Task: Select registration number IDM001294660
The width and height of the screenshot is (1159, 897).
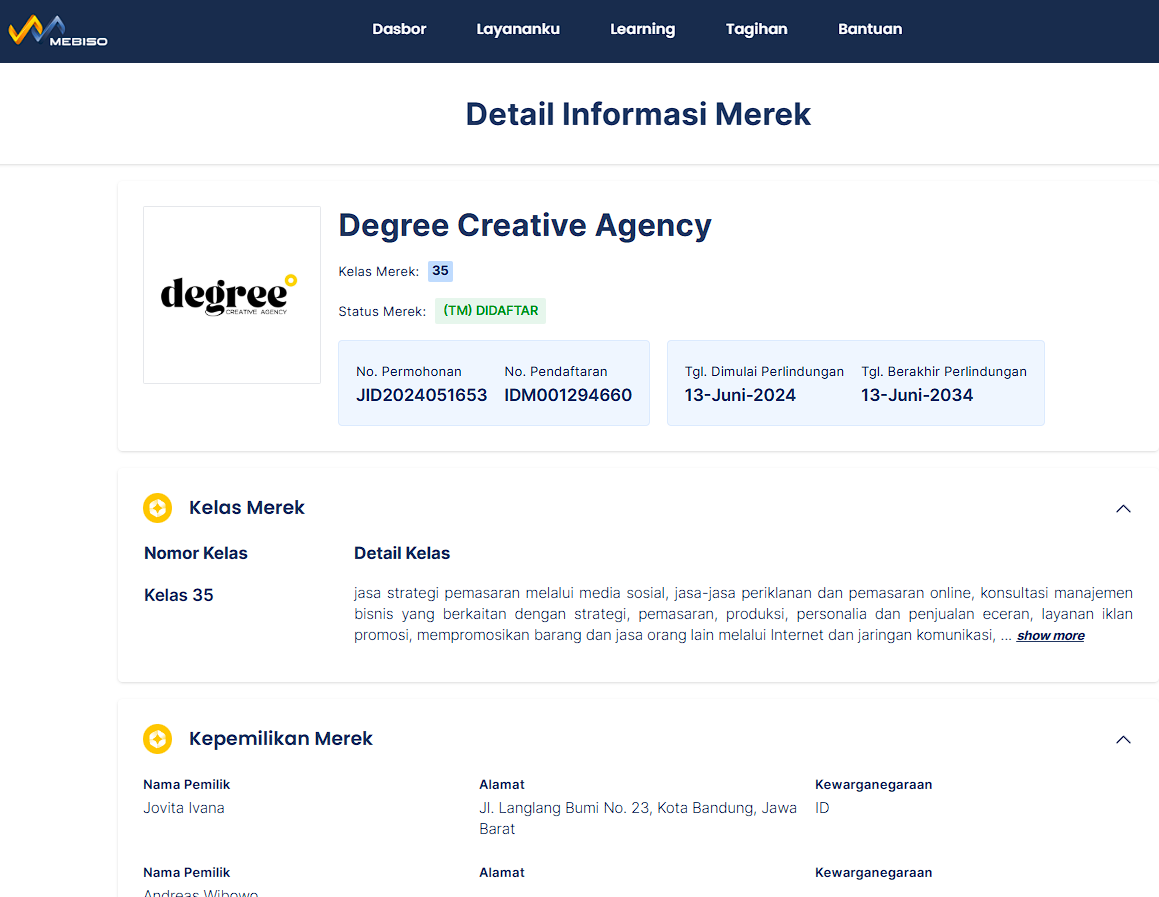Action: click(568, 395)
